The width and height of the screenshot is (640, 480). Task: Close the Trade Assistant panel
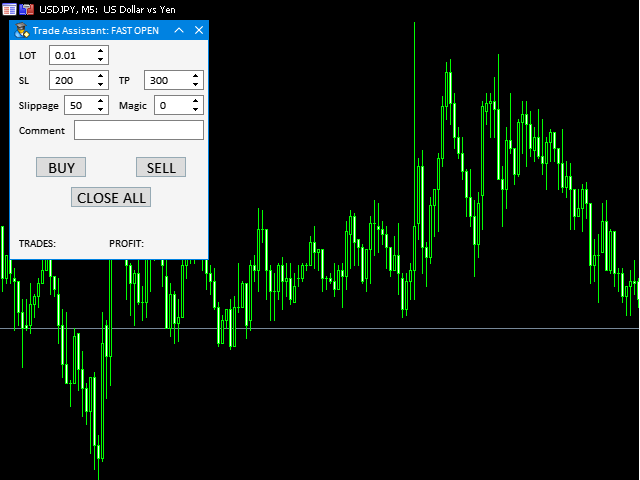click(x=198, y=30)
